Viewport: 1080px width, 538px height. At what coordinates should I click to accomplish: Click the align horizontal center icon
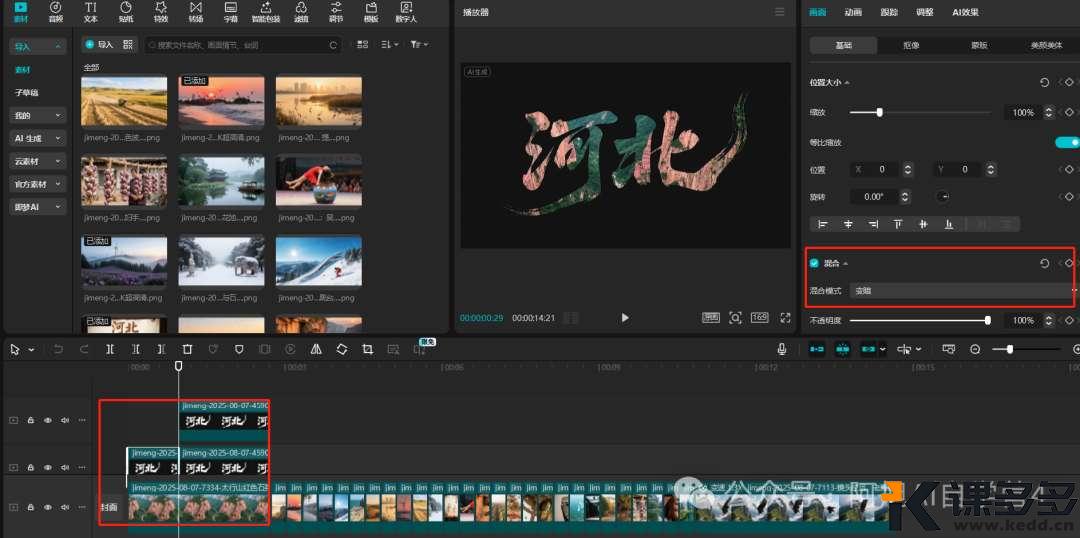tap(848, 224)
